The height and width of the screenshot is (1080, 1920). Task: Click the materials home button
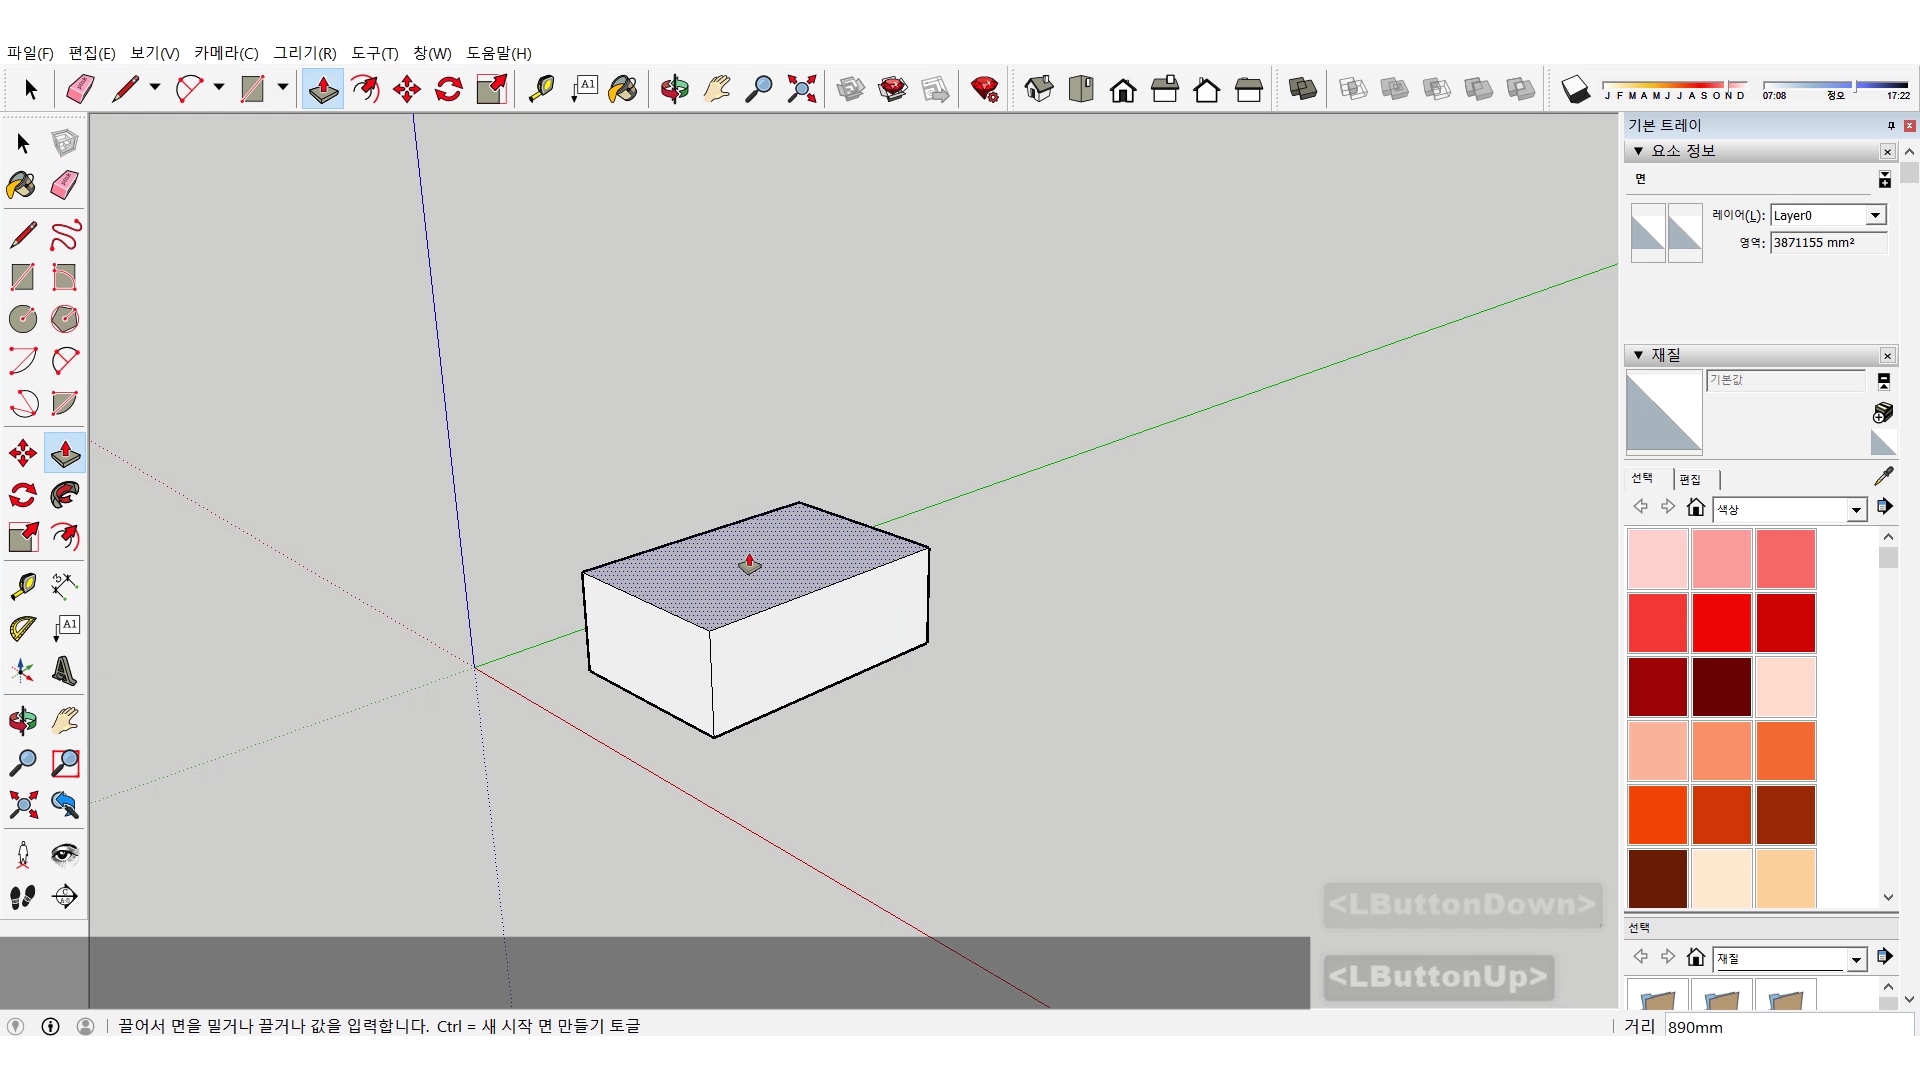click(1695, 507)
